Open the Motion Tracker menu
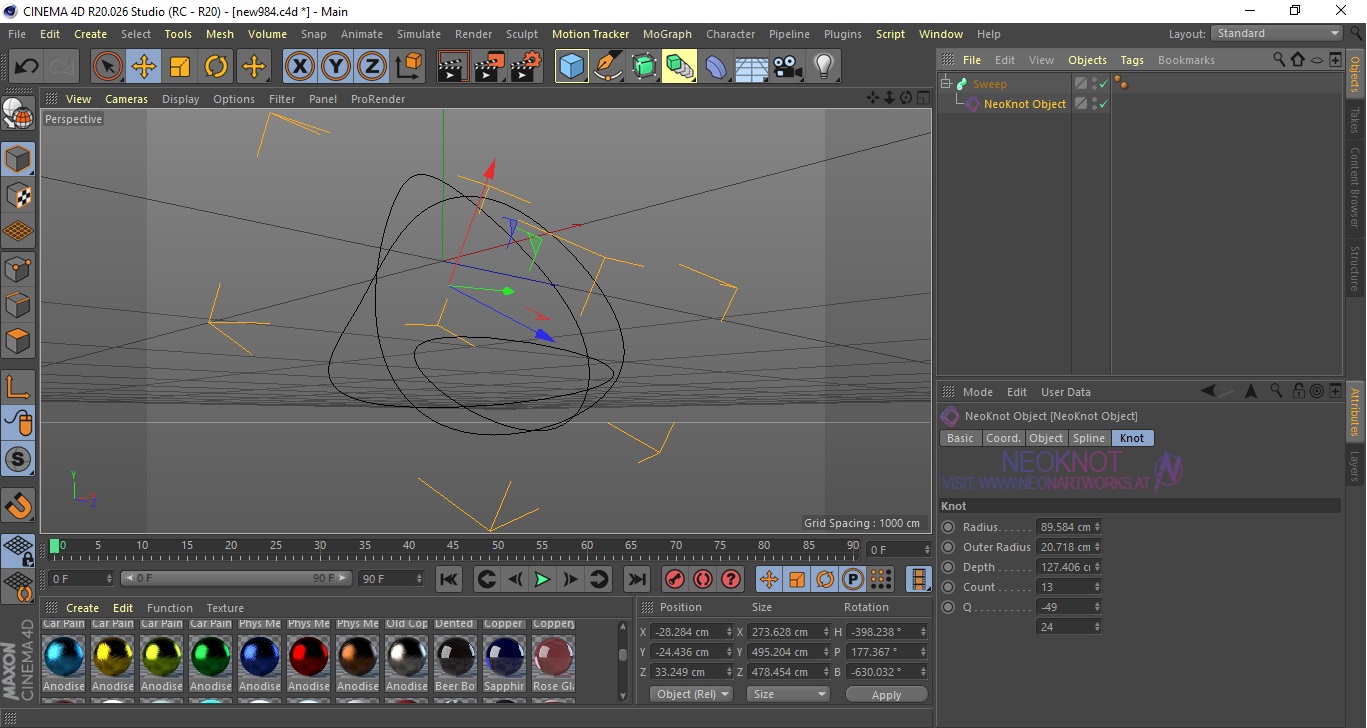1367x728 pixels. [591, 34]
